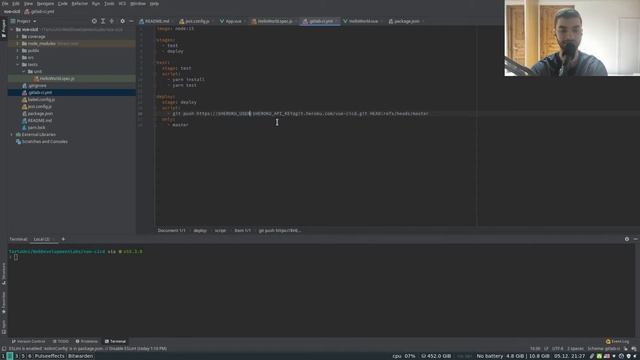Expand External Libraries node
This screenshot has height=360, width=640.
click(x=12, y=134)
